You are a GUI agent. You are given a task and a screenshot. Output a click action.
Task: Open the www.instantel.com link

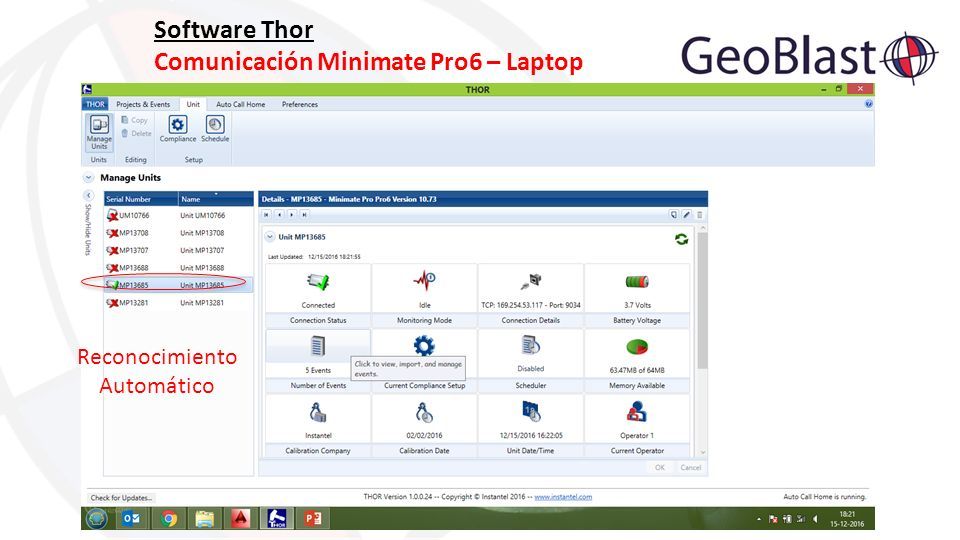tap(563, 497)
